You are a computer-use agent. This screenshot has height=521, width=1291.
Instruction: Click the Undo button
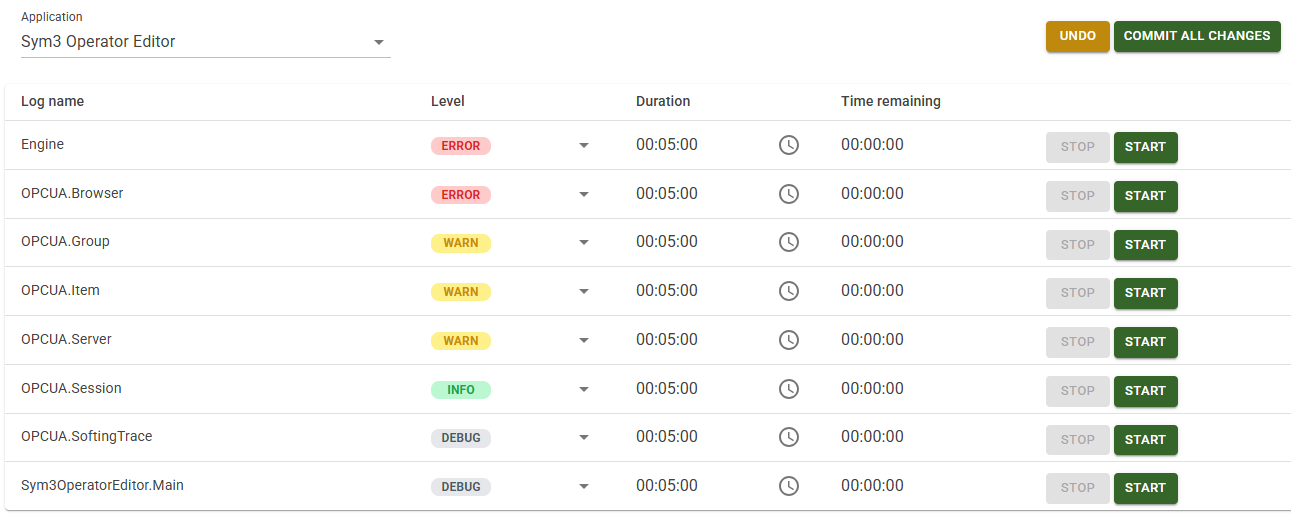1077,36
